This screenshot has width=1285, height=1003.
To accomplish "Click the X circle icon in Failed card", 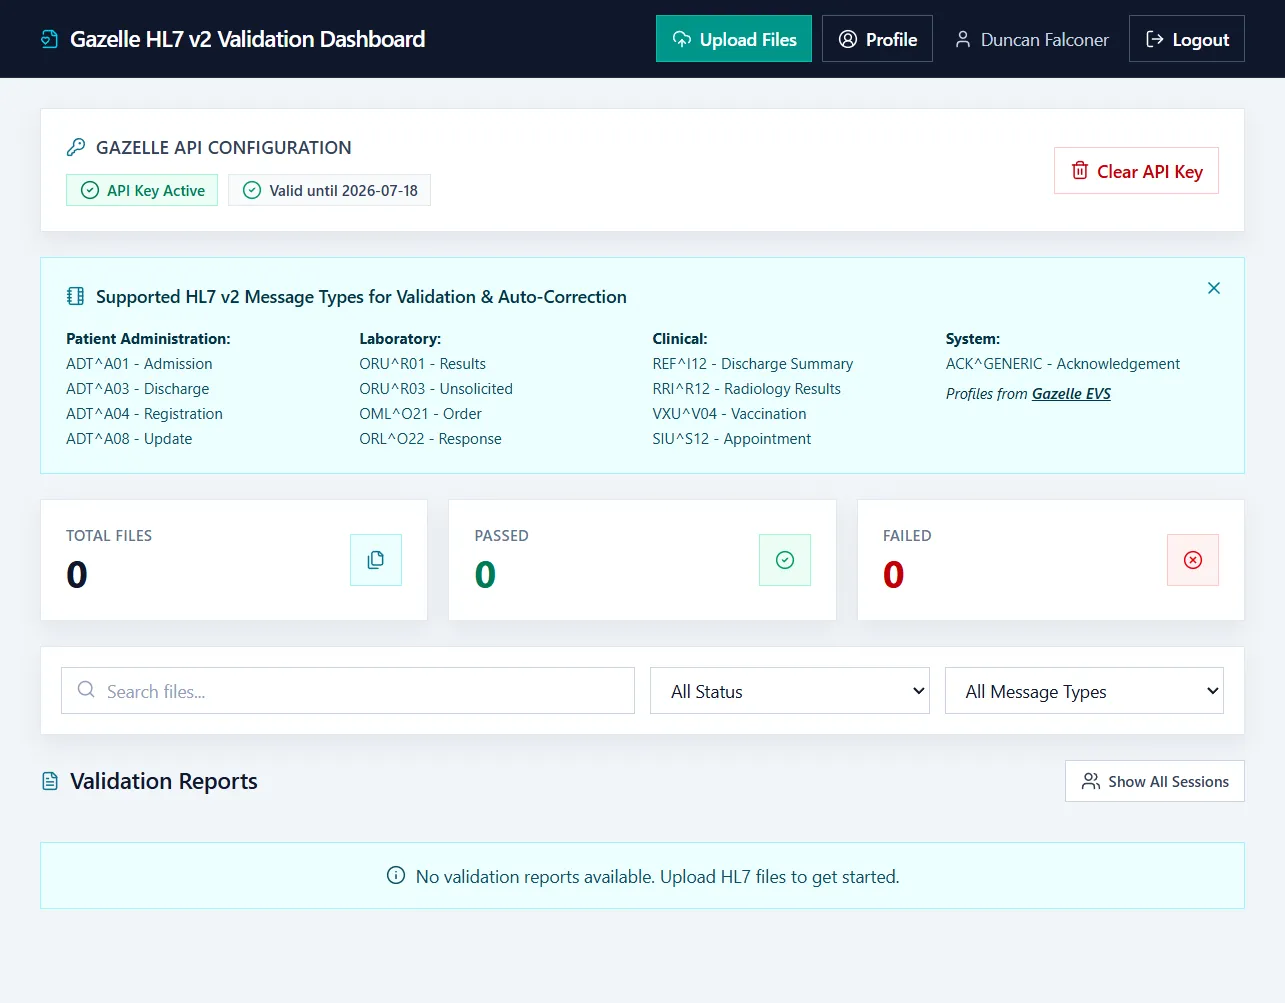I will point(1193,560).
